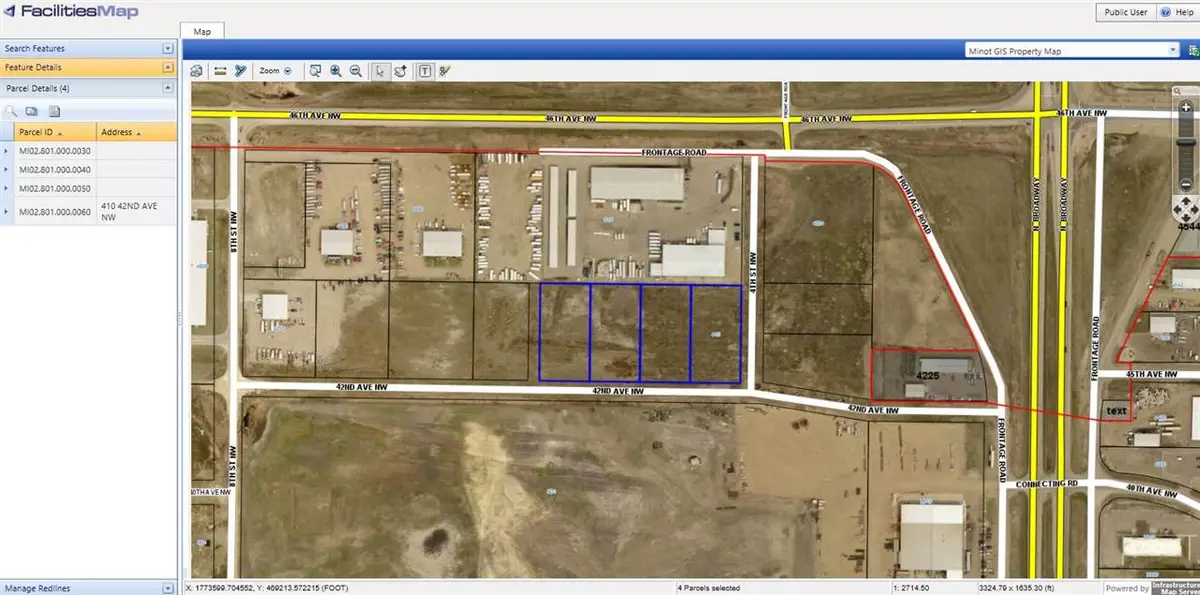
Task: Switch to the Map tab
Action: click(x=203, y=31)
